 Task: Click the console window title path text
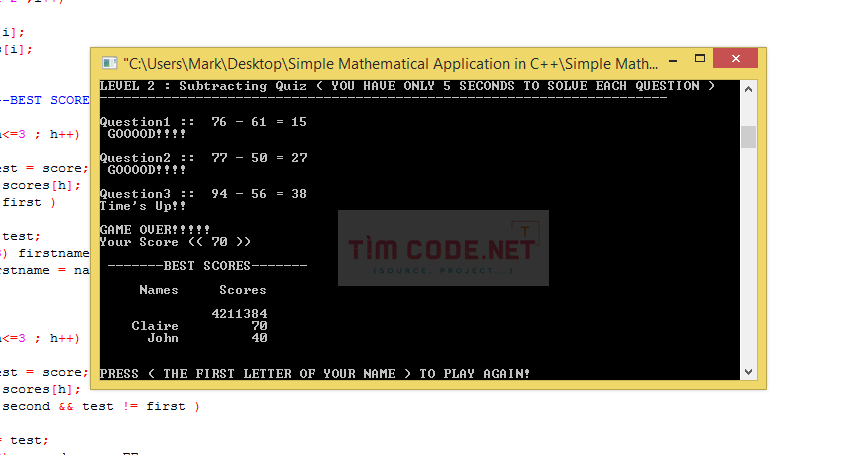391,64
